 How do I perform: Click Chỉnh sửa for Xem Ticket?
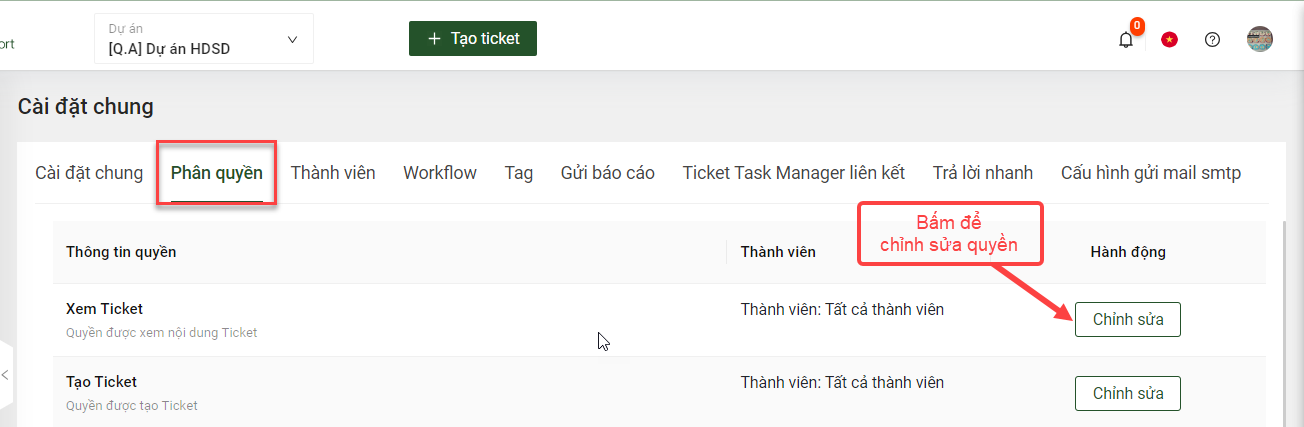[1128, 320]
